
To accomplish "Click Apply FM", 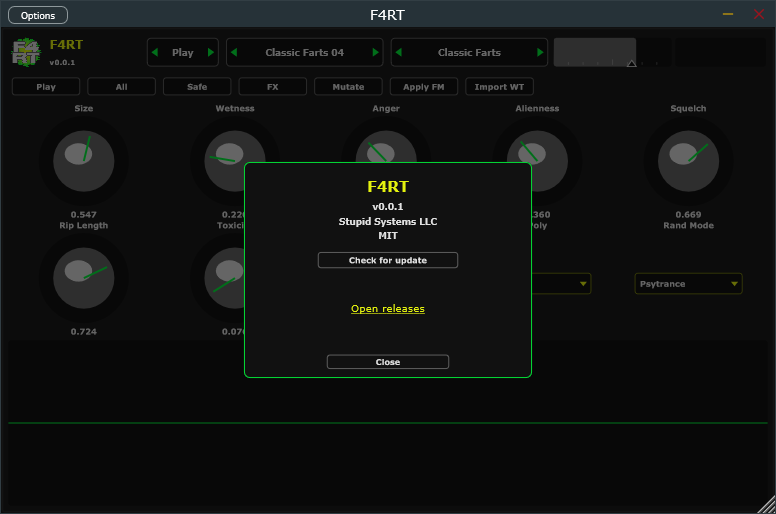I will [x=424, y=87].
